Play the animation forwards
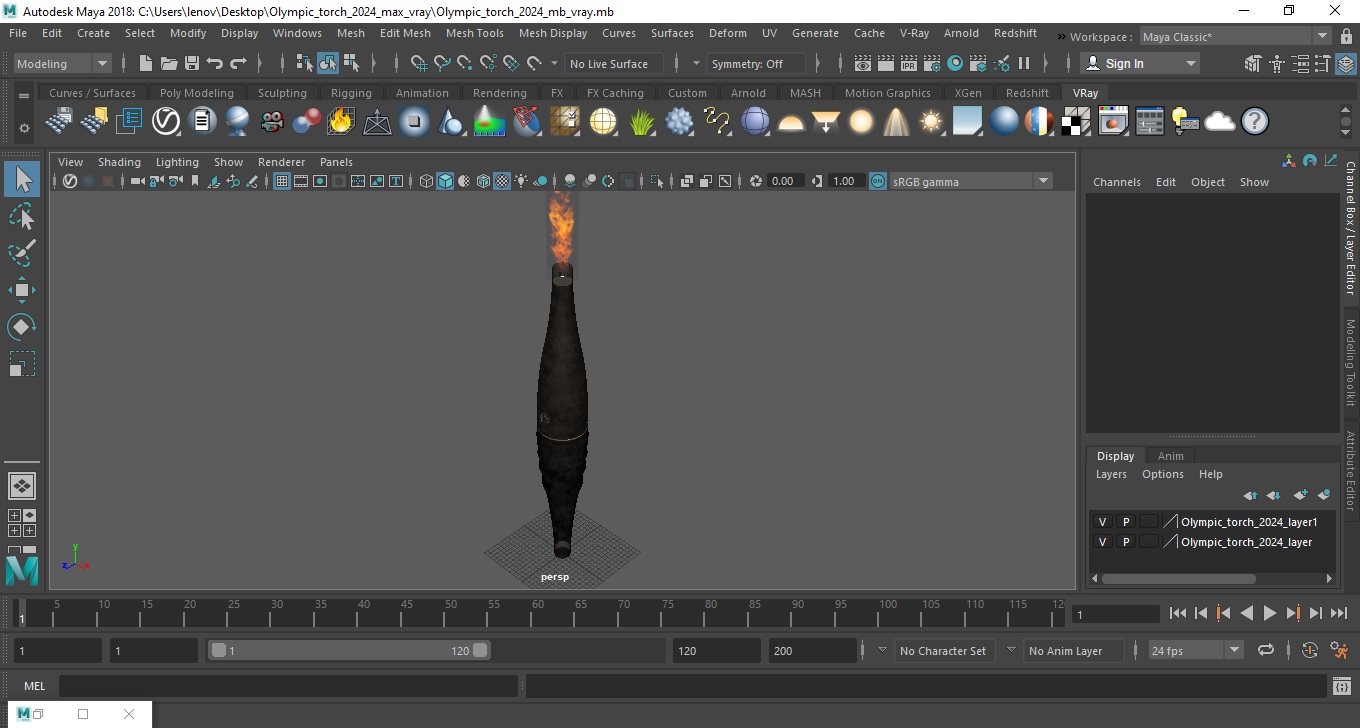Viewport: 1360px width, 728px height. tap(1269, 613)
